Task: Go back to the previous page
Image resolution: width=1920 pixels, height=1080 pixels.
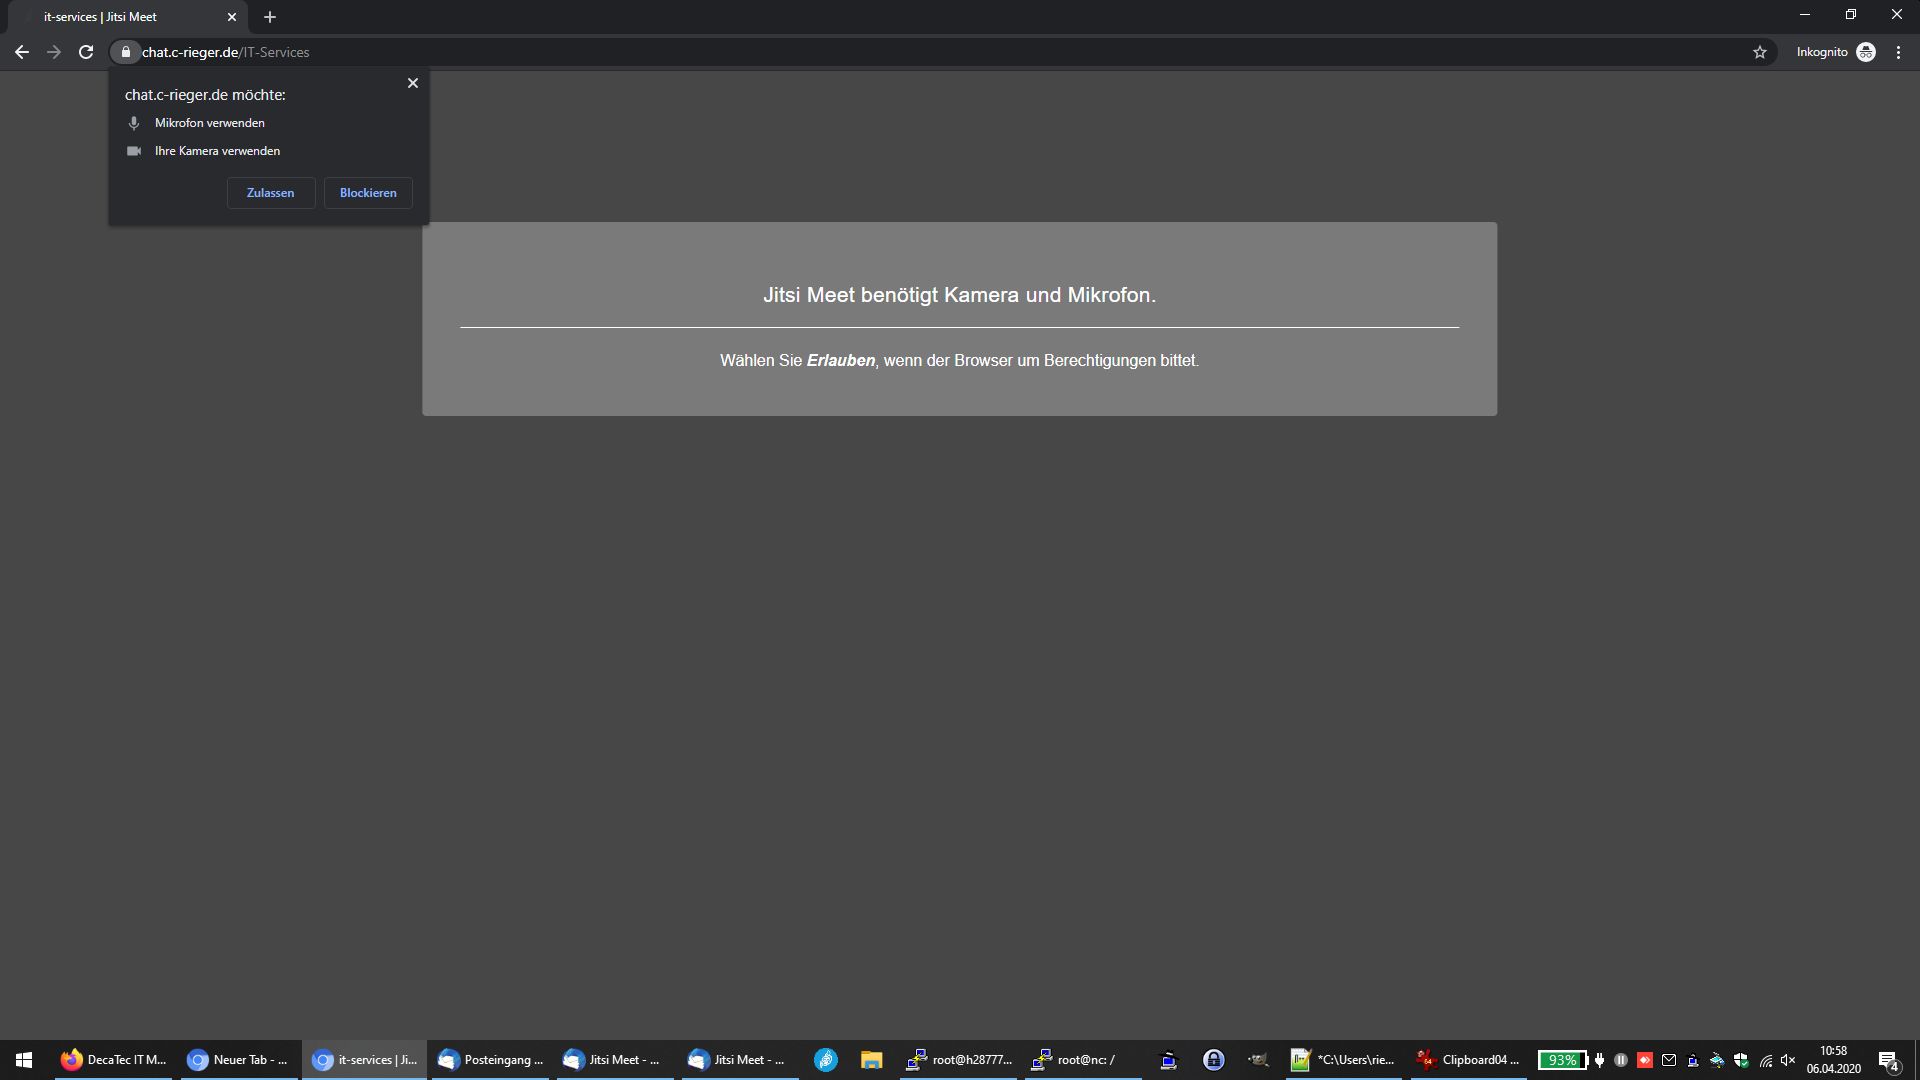Action: 22,52
